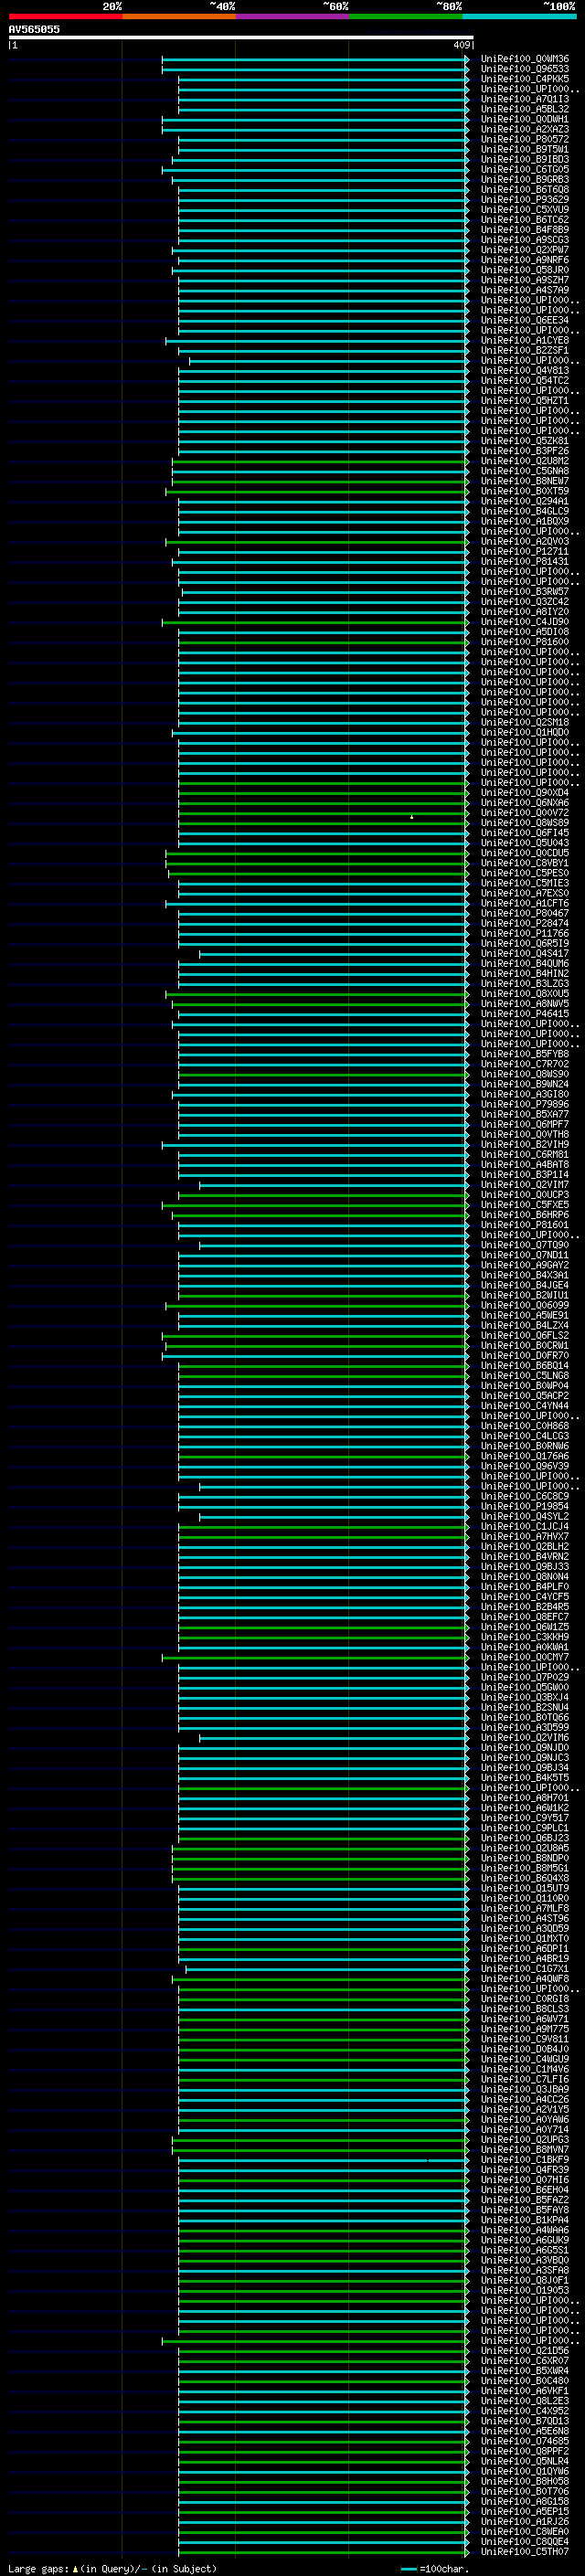
Task: Select hit label UniRef100_Q6NXA6
Action: (x=525, y=803)
